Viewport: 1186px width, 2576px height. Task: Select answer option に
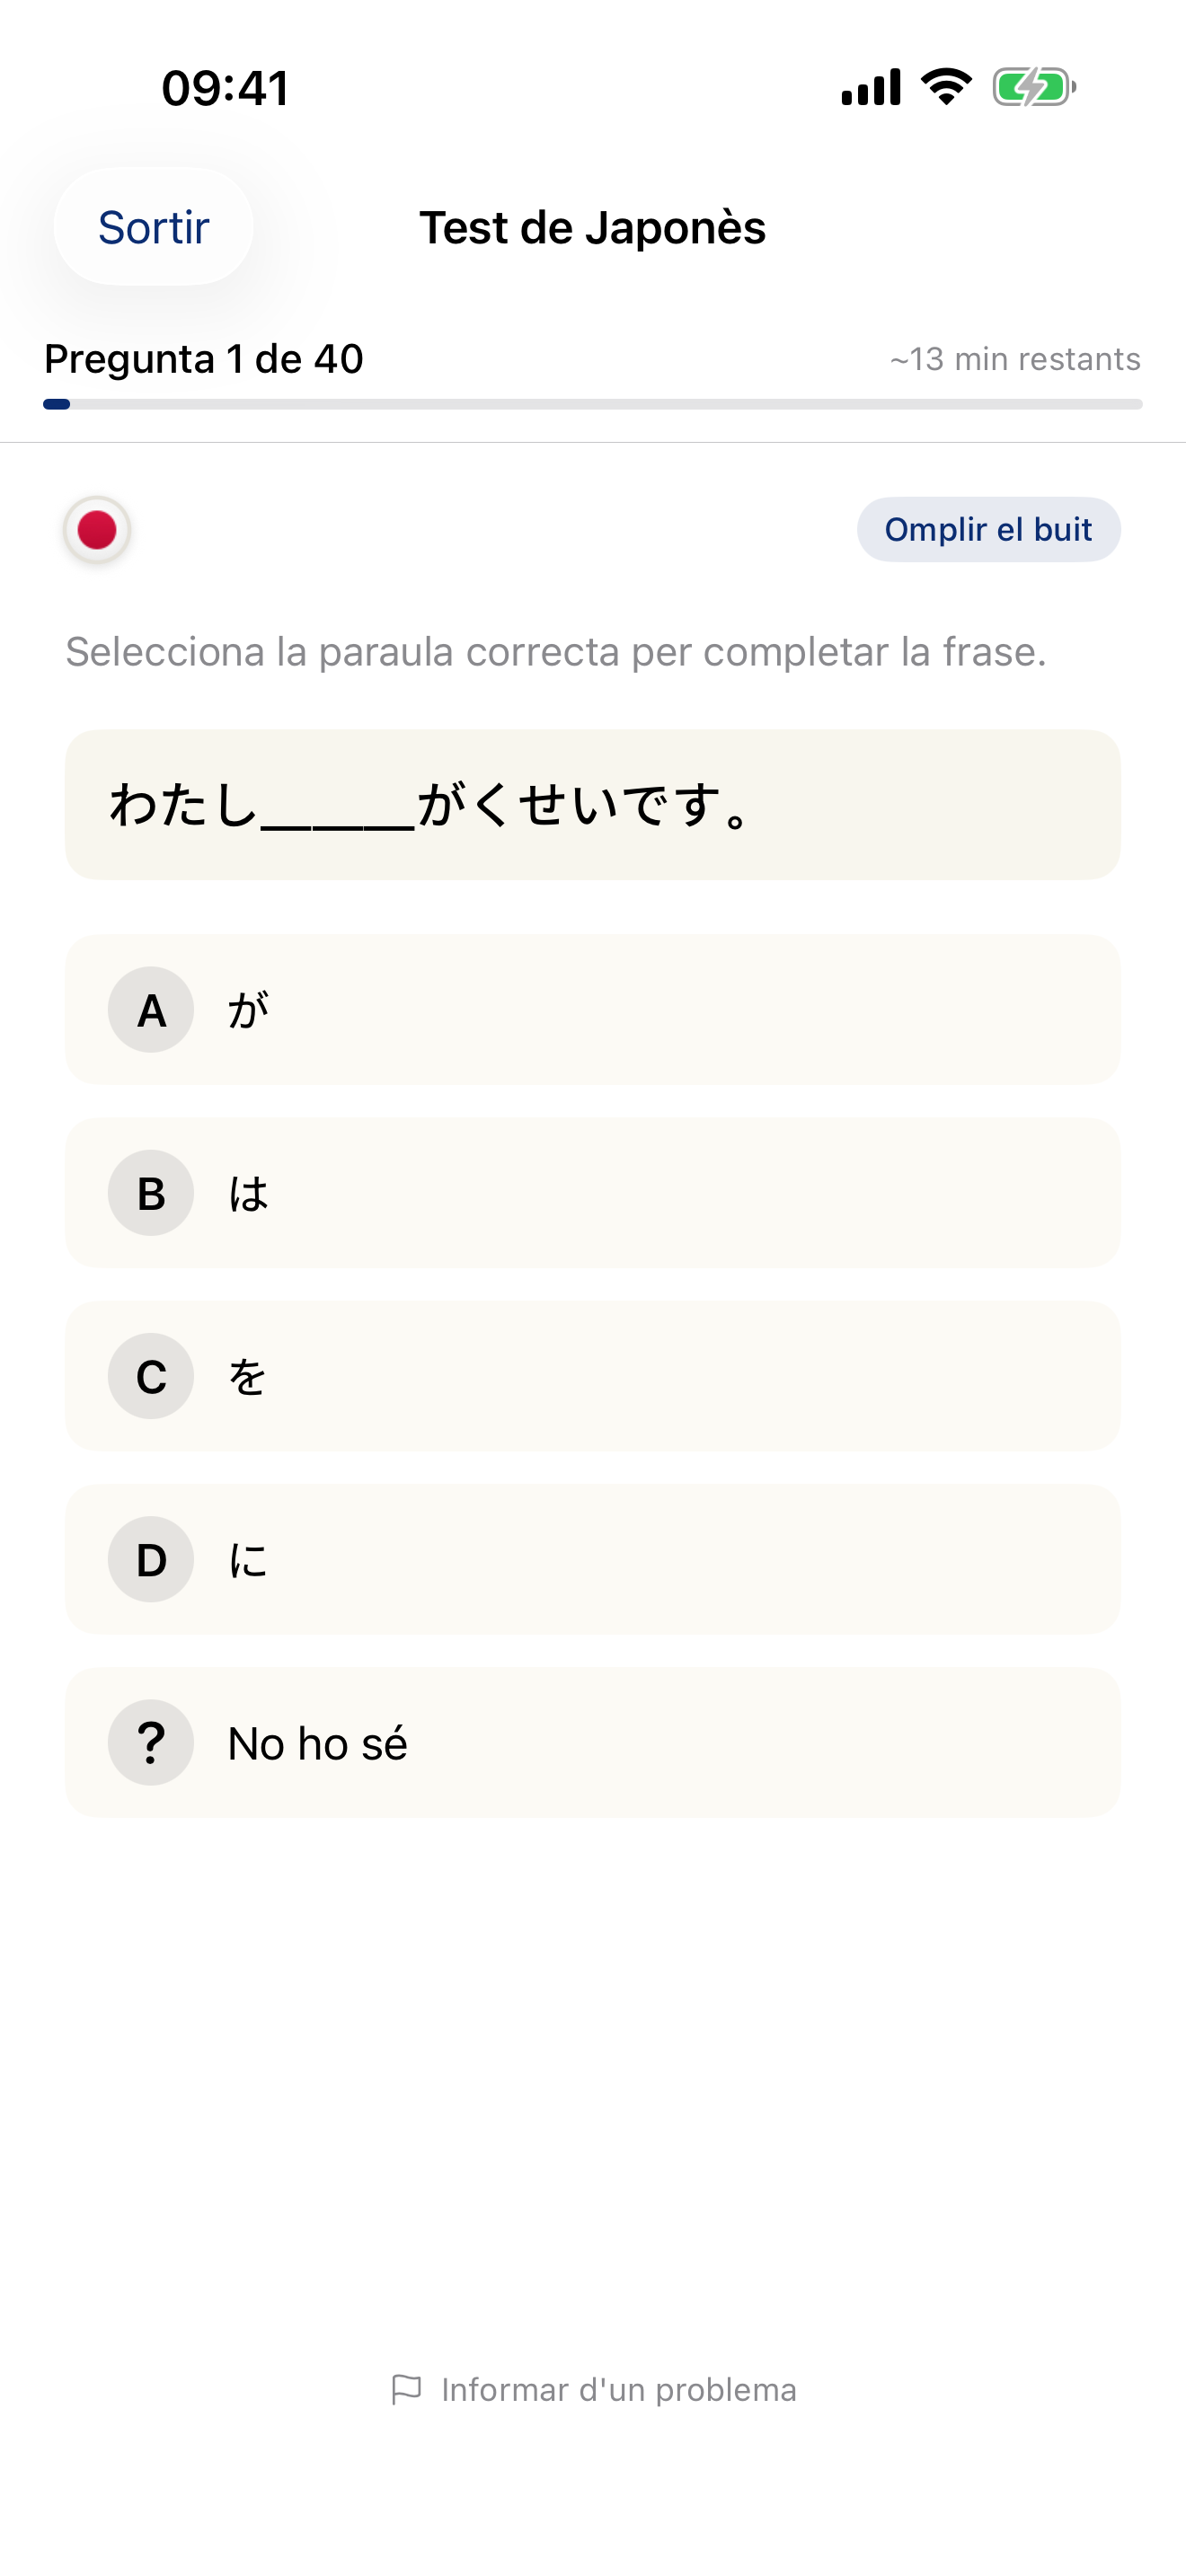tap(592, 1559)
